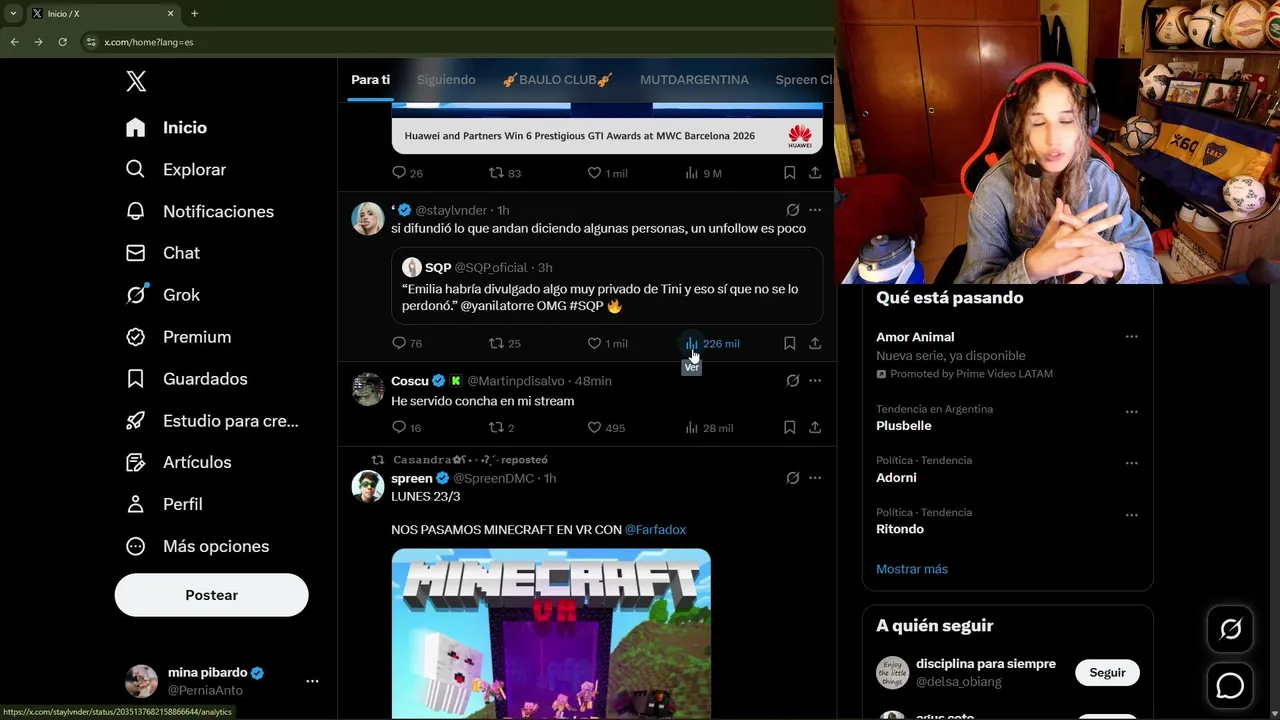This screenshot has height=720, width=1280.
Task: Like the staylvnder post
Action: click(607, 343)
